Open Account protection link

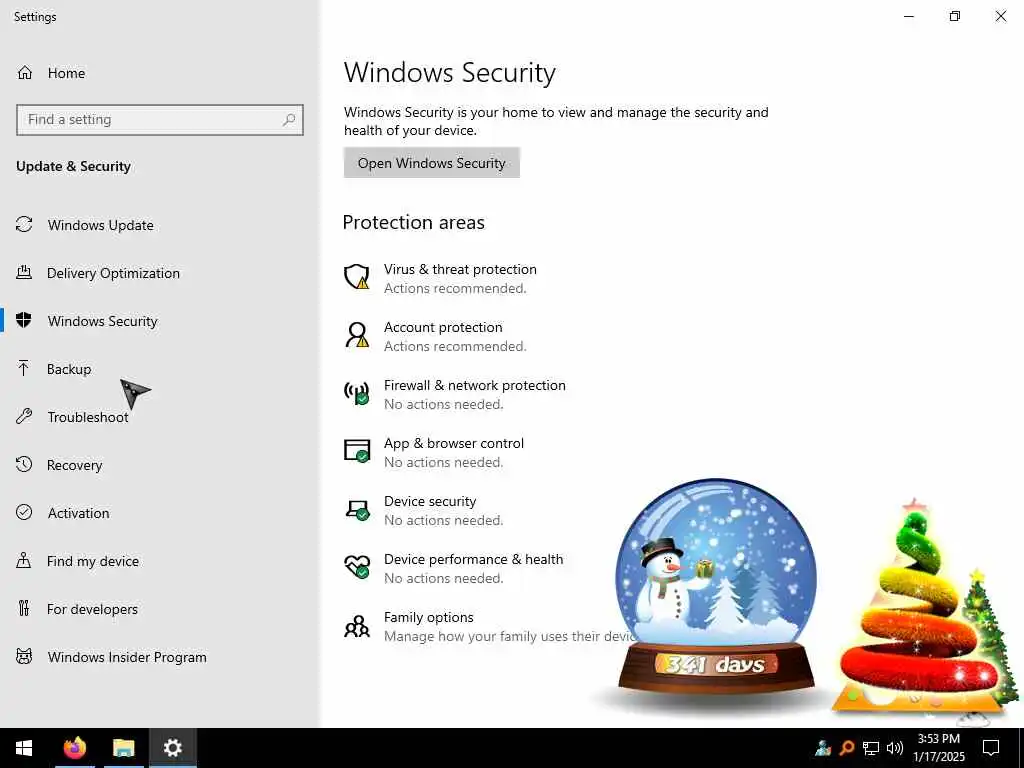443,327
